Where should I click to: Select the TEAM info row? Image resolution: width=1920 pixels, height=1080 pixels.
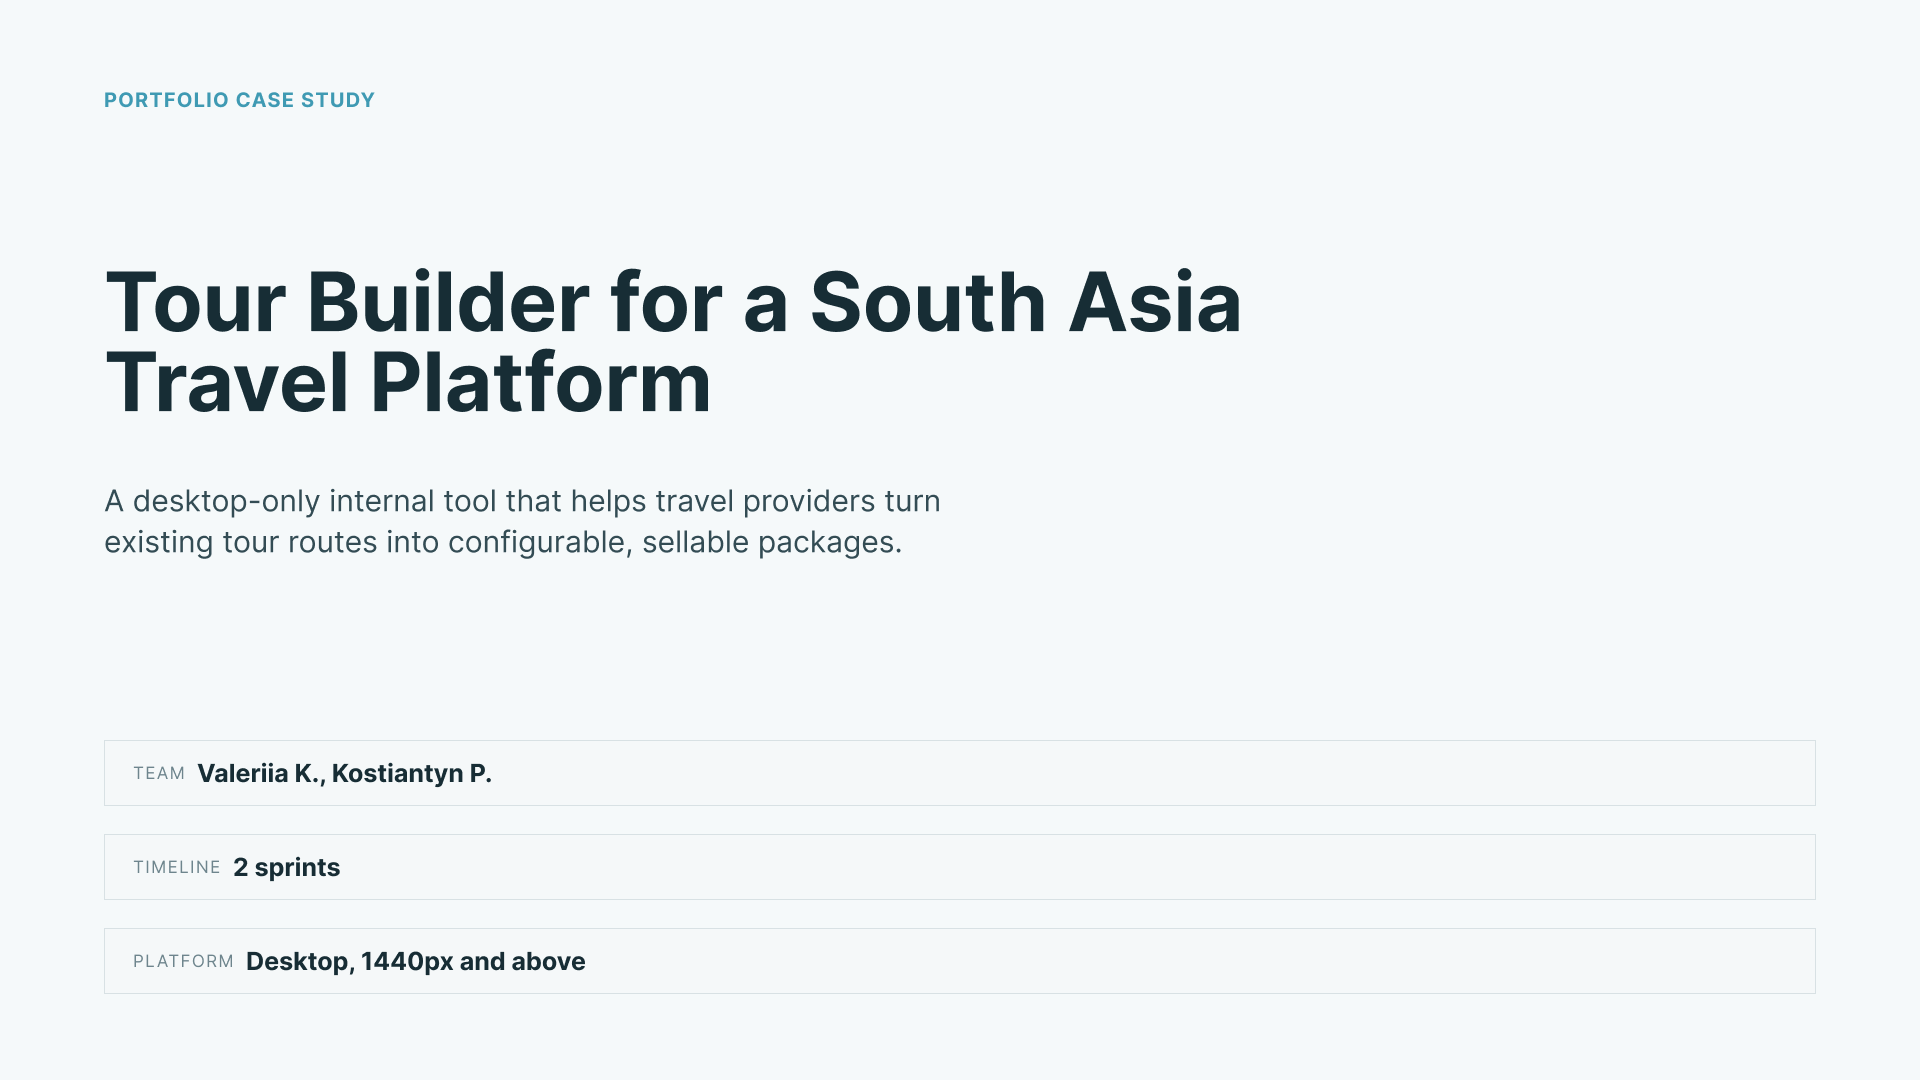click(960, 773)
